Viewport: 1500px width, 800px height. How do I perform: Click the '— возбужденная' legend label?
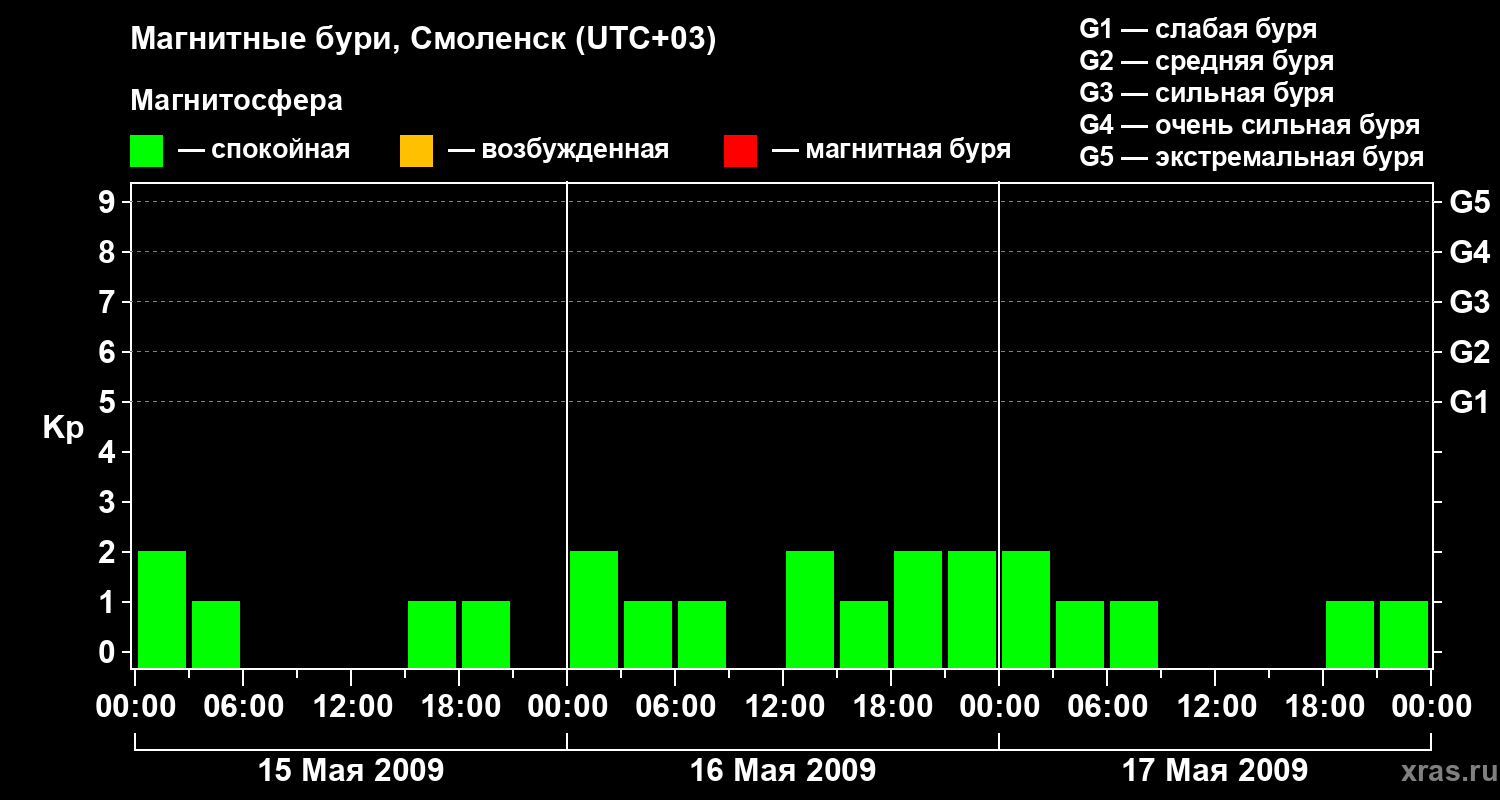coord(558,150)
